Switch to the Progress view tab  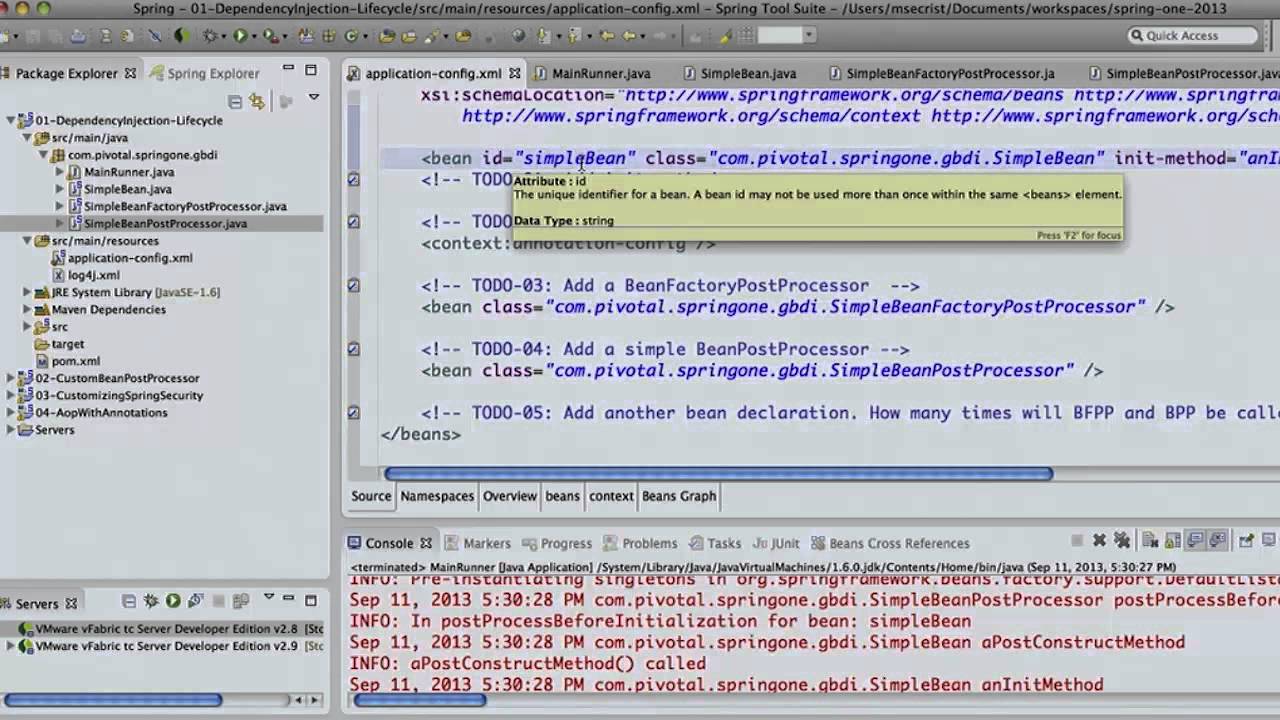point(557,543)
